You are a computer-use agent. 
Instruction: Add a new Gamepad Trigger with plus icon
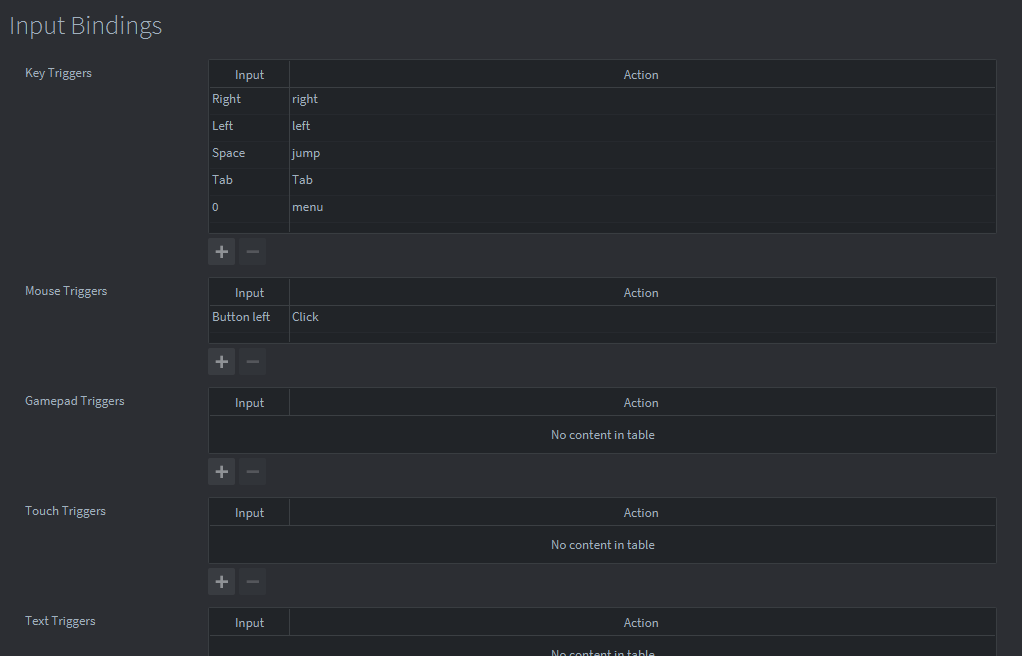click(x=222, y=471)
